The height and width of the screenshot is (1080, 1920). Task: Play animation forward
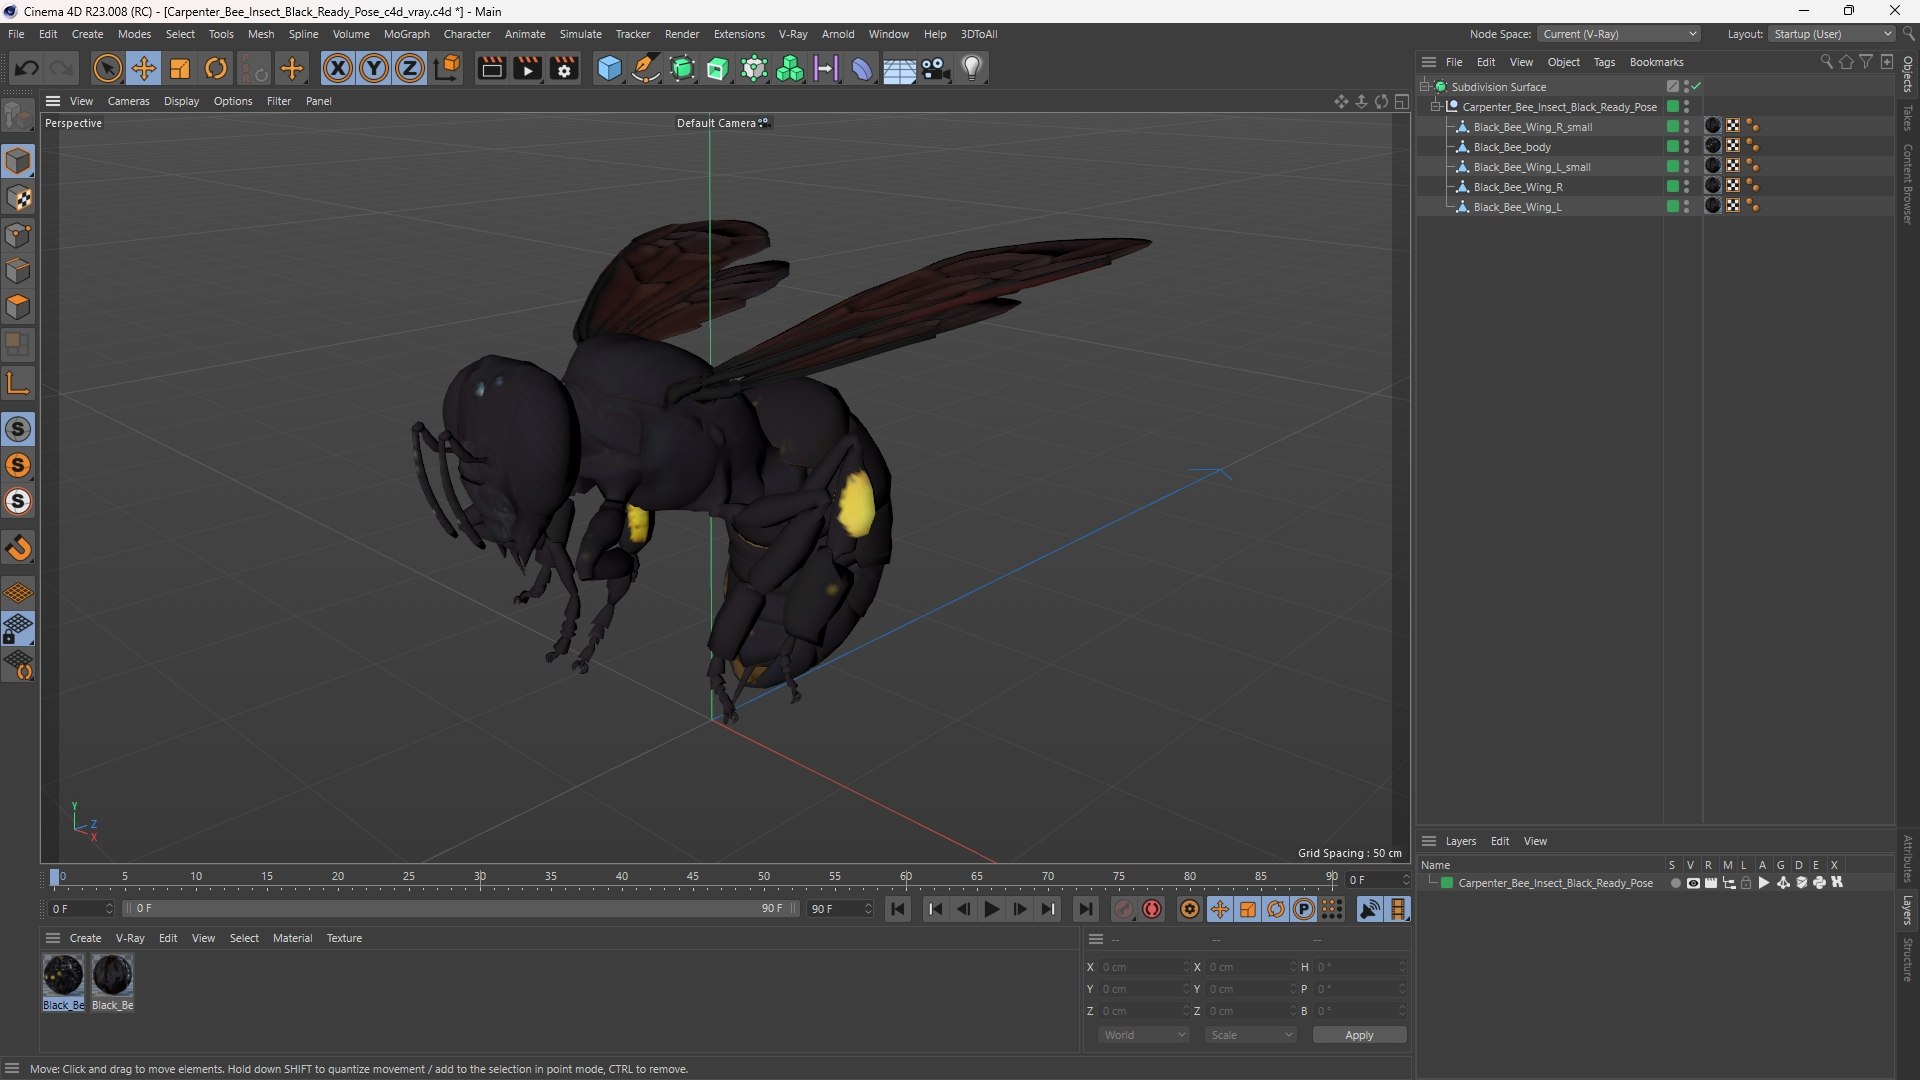point(991,909)
